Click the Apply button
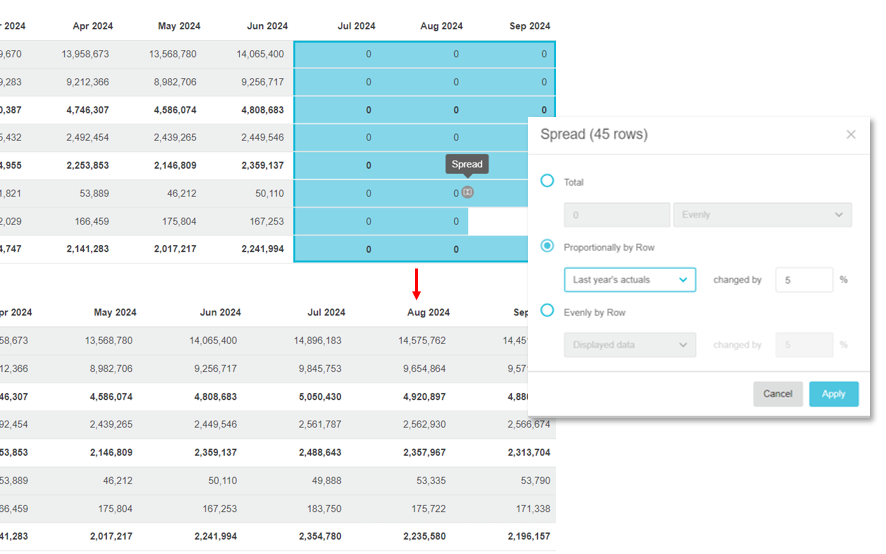Viewport: 886px width, 554px height. [833, 394]
